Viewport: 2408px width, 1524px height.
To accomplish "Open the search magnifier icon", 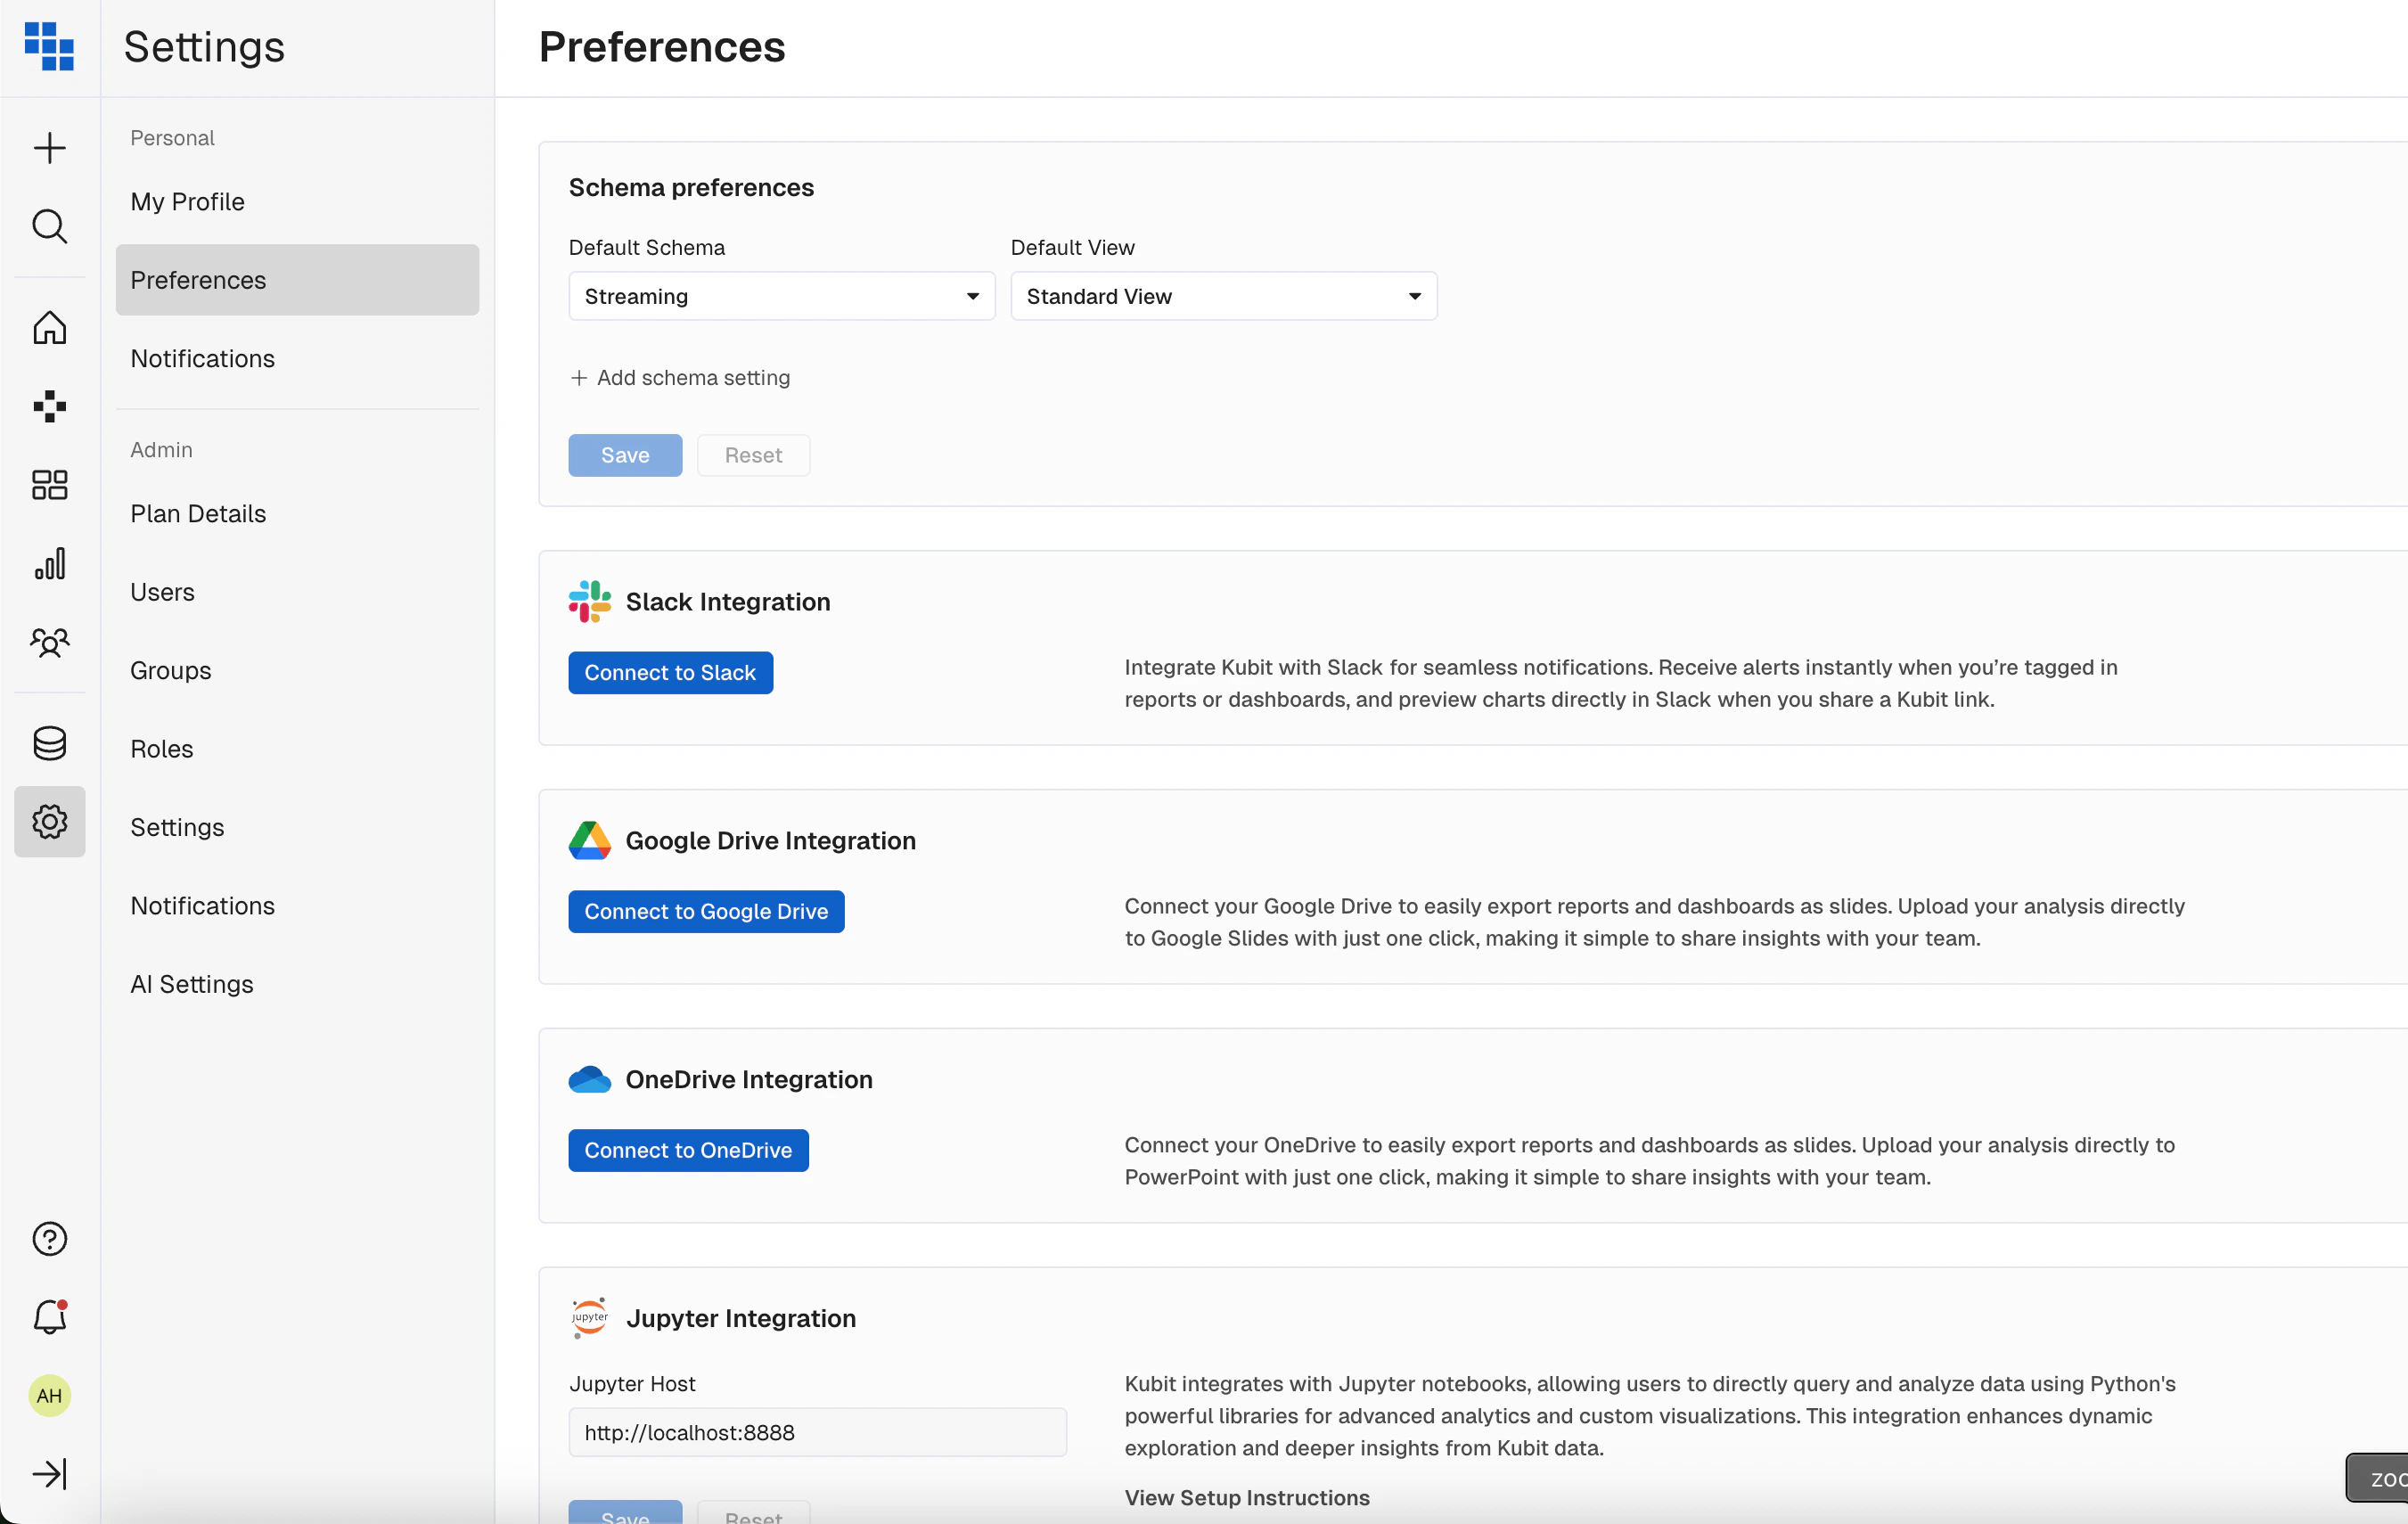I will [x=49, y=227].
